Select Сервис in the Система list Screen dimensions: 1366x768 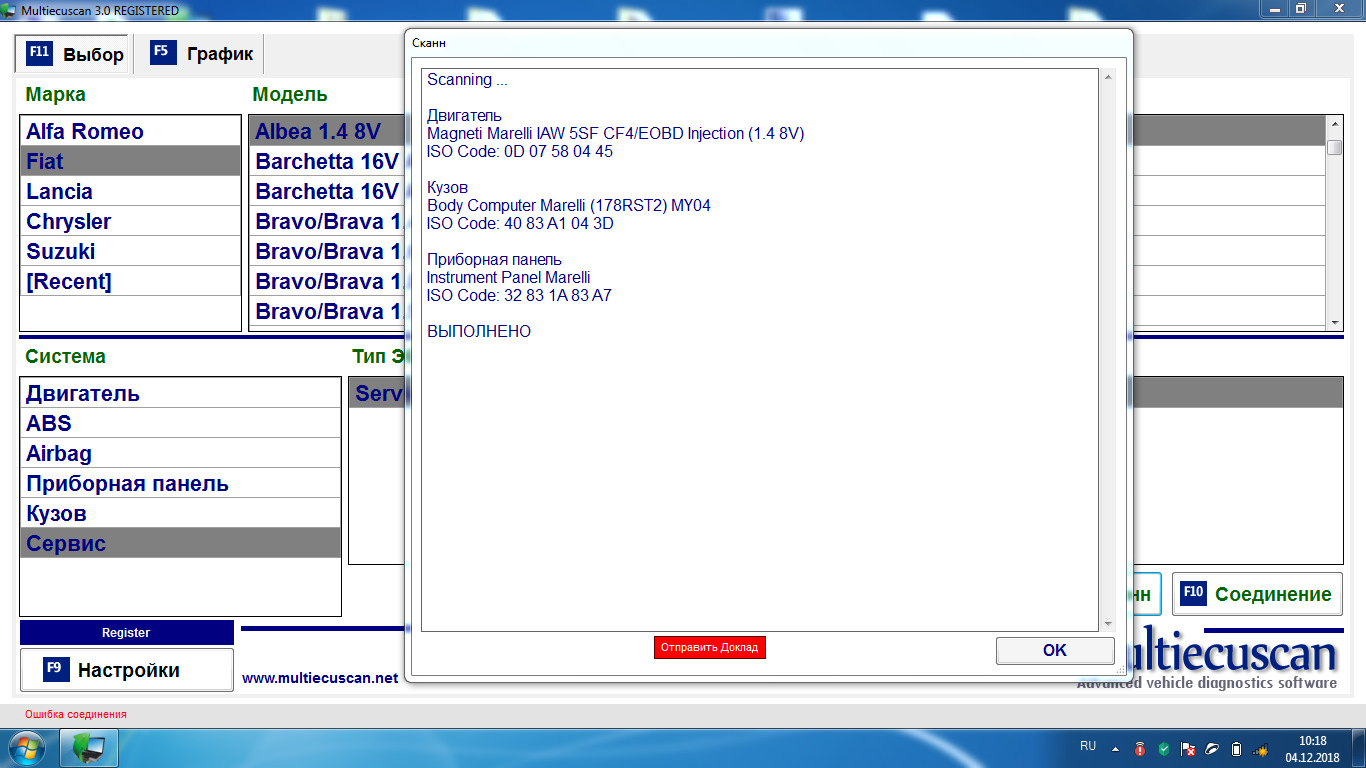pyautogui.click(x=180, y=543)
